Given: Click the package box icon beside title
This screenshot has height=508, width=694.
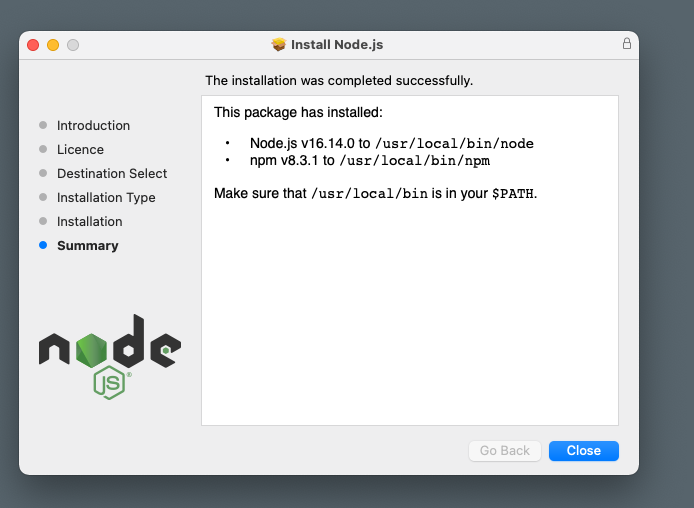Looking at the screenshot, I should tap(279, 44).
